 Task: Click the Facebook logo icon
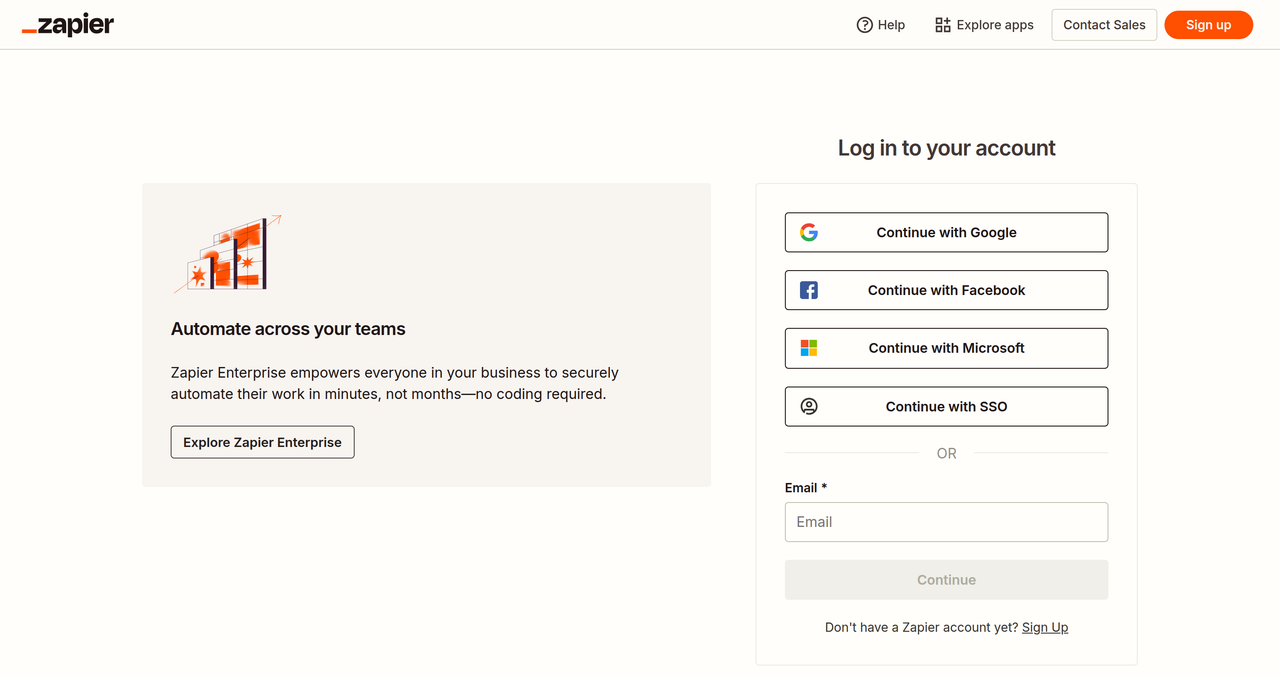click(x=809, y=290)
